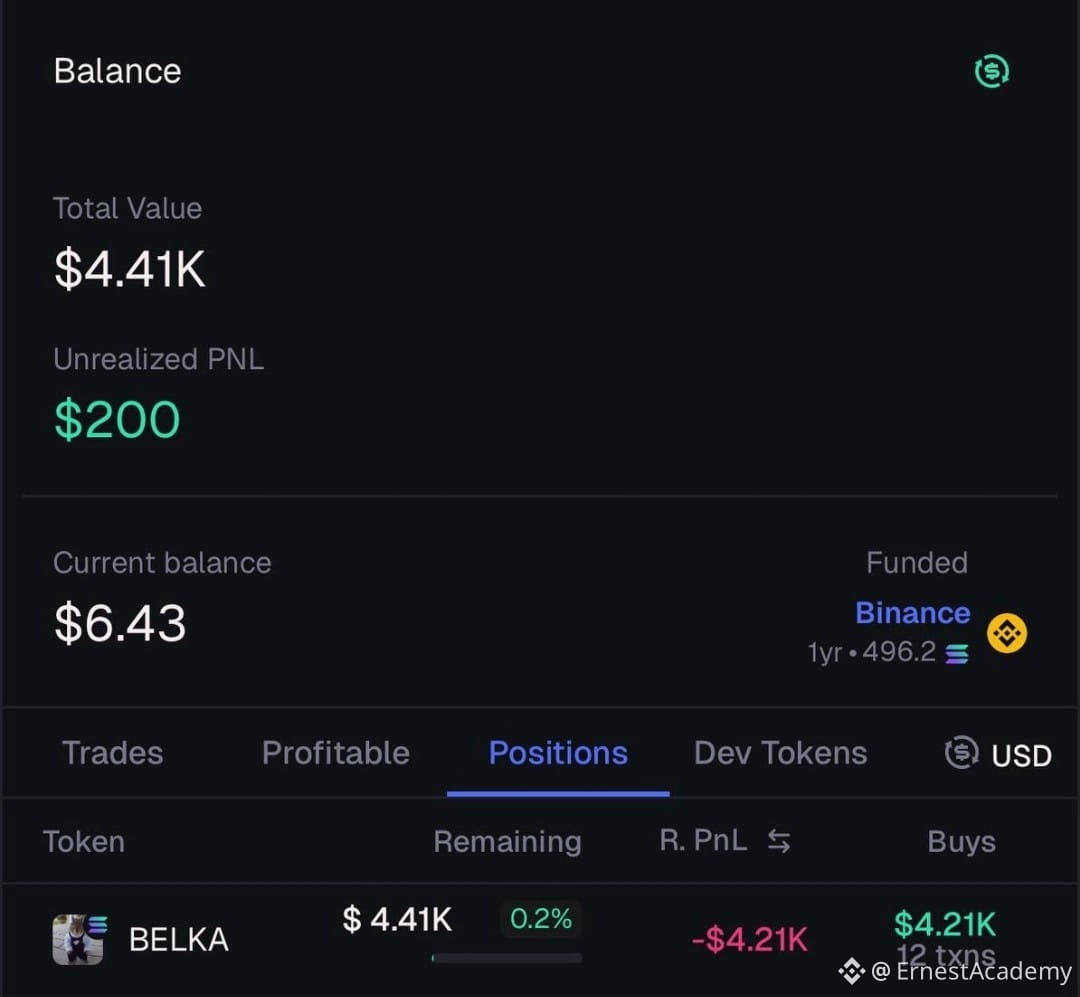
Task: Click the currency cycle icon beside USD
Action: click(x=962, y=752)
